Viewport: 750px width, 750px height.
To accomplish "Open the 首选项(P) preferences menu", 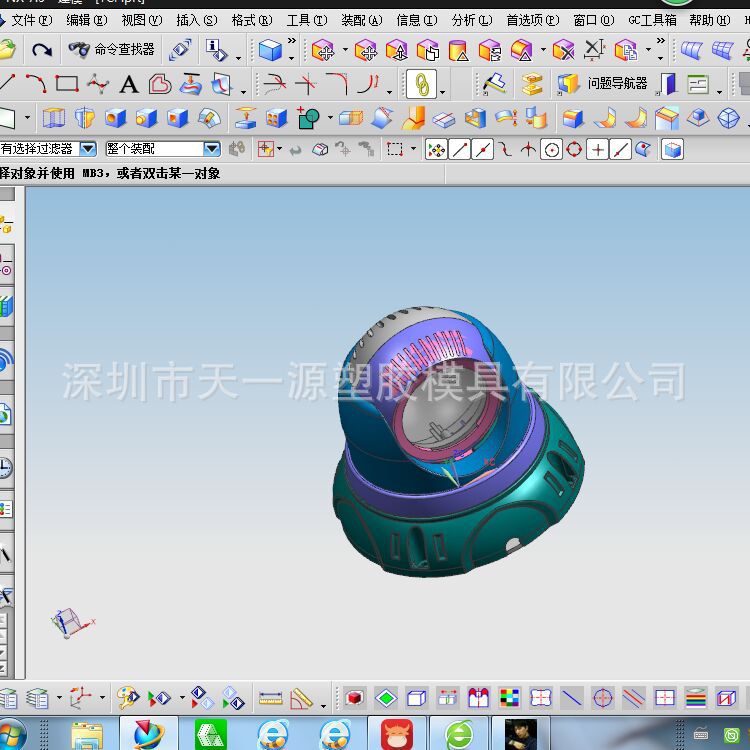I will click(x=533, y=20).
